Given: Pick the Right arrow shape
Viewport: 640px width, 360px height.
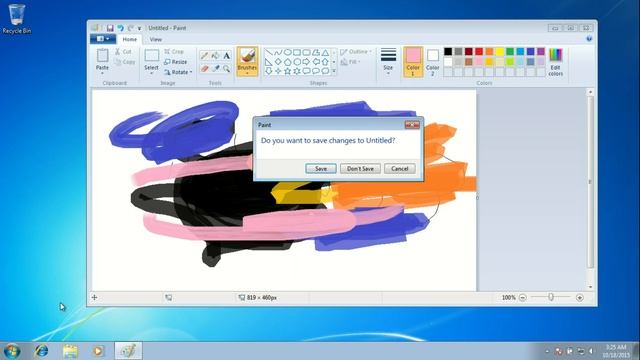Looking at the screenshot, I should point(307,62).
